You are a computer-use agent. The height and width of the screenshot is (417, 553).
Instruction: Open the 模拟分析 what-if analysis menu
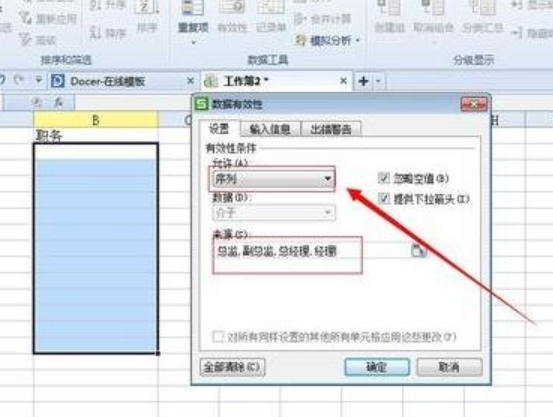point(327,41)
